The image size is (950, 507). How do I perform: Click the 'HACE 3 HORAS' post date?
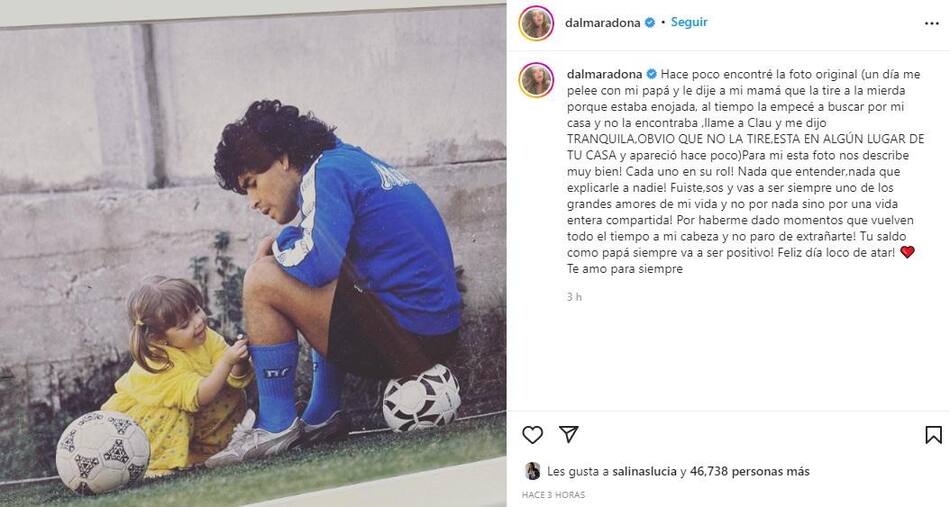click(553, 495)
